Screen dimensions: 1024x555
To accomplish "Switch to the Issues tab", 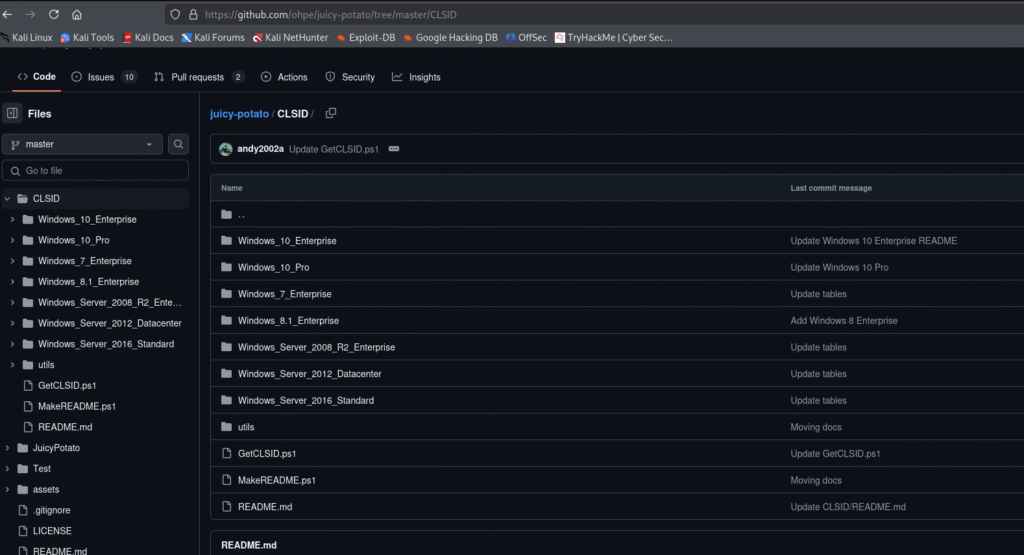I will pyautogui.click(x=100, y=77).
